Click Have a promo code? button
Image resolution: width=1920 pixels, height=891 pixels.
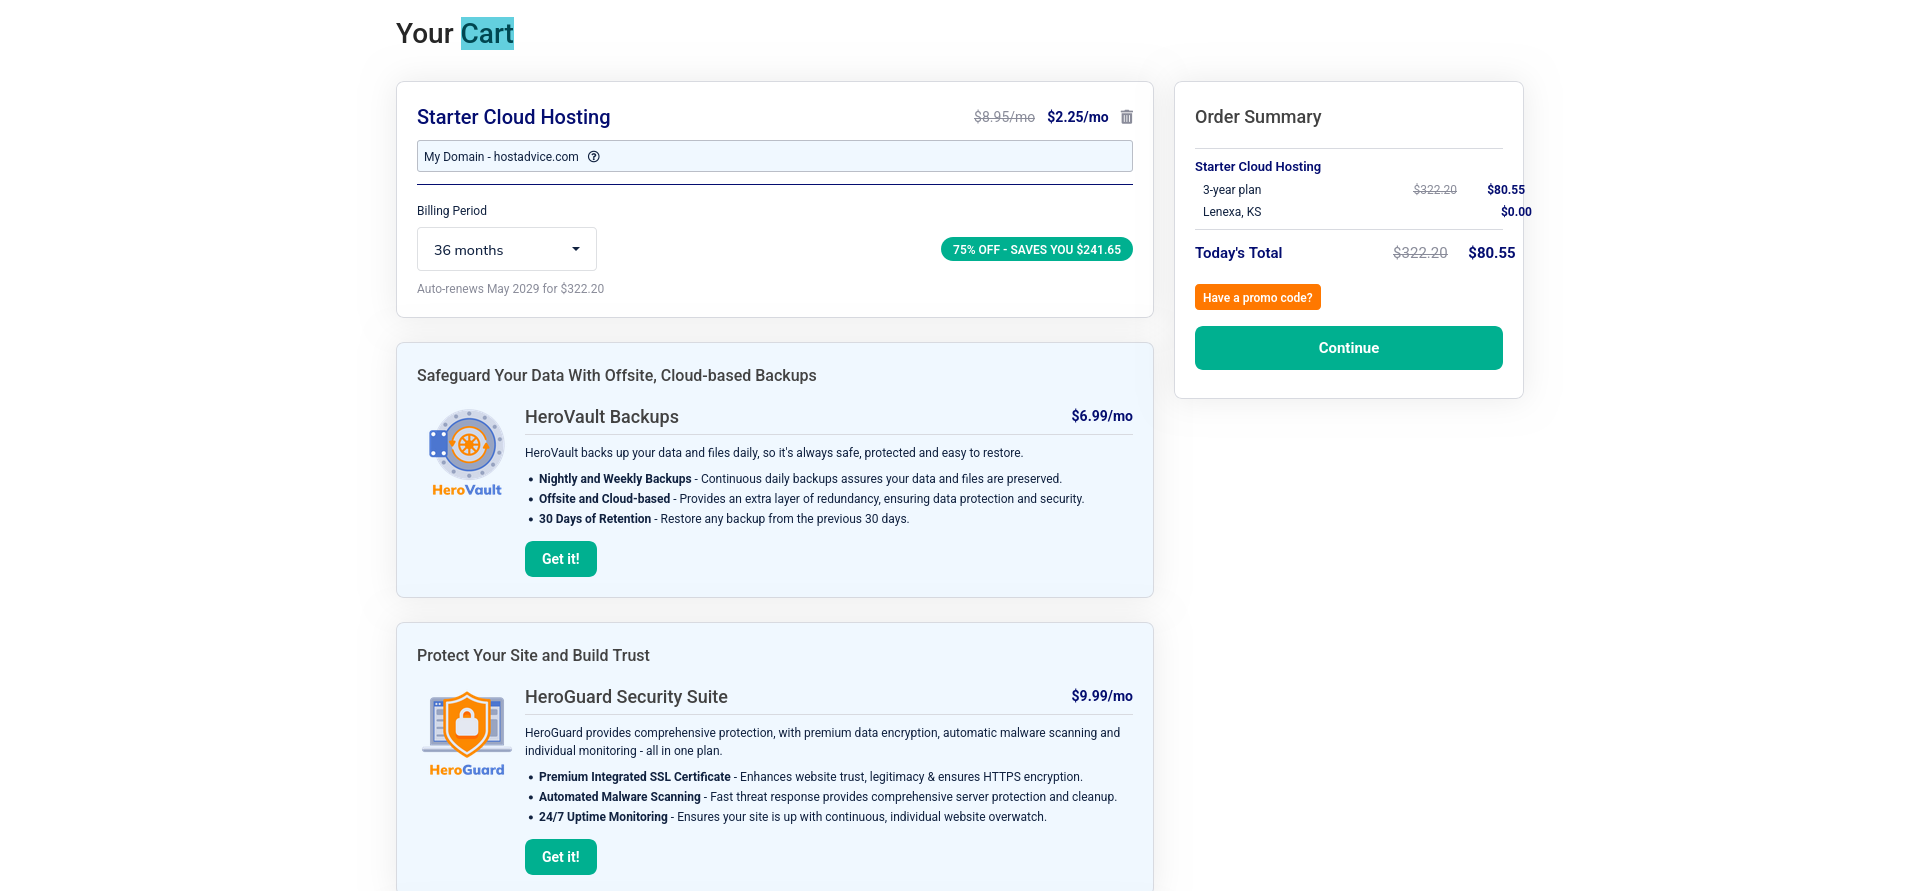coord(1258,297)
